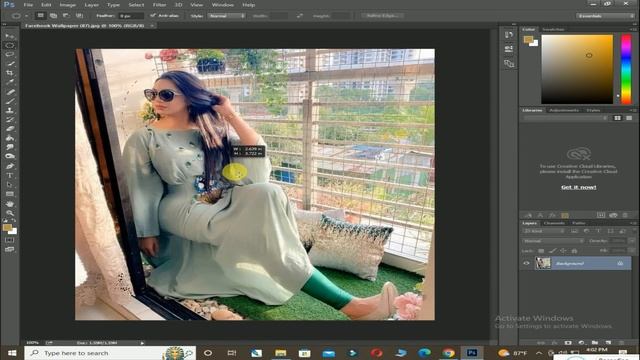
Task: Click Subtract from selection mode icon
Action: pos(66,16)
